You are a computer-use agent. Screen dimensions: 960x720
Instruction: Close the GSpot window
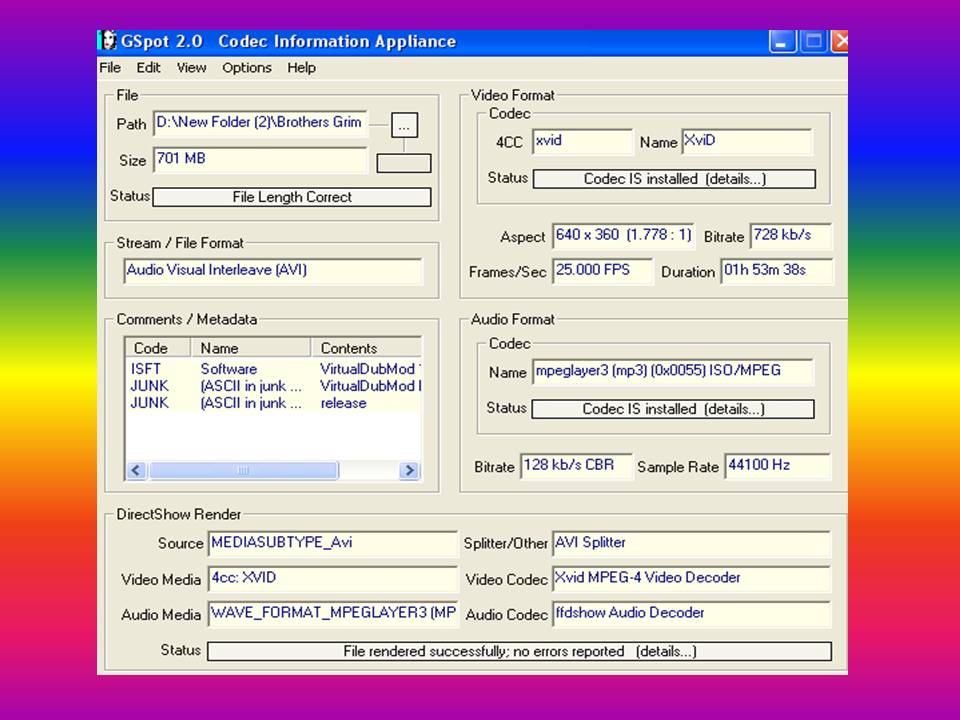[840, 42]
